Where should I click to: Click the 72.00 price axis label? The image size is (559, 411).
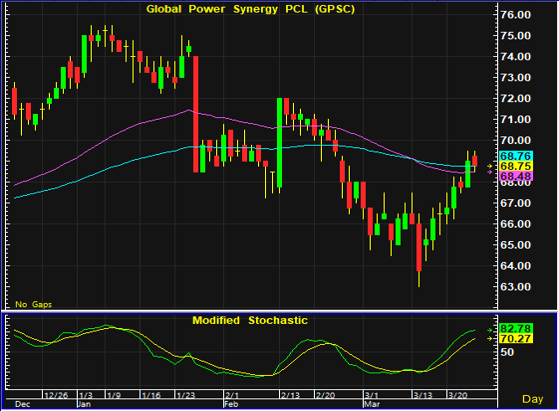(516, 99)
